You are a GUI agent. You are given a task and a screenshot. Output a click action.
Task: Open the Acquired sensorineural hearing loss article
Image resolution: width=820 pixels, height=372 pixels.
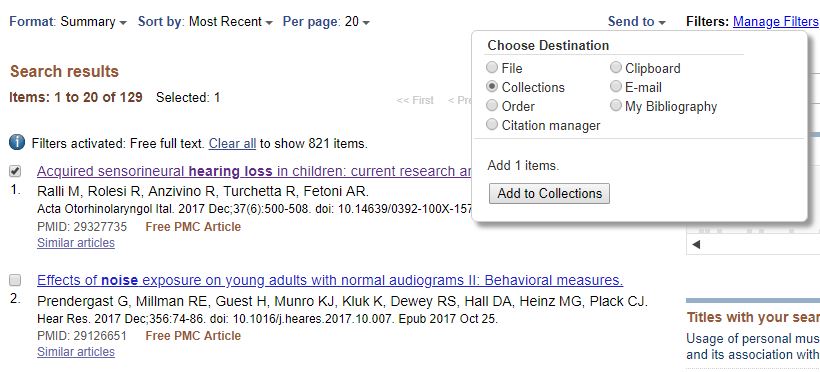pyautogui.click(x=255, y=172)
